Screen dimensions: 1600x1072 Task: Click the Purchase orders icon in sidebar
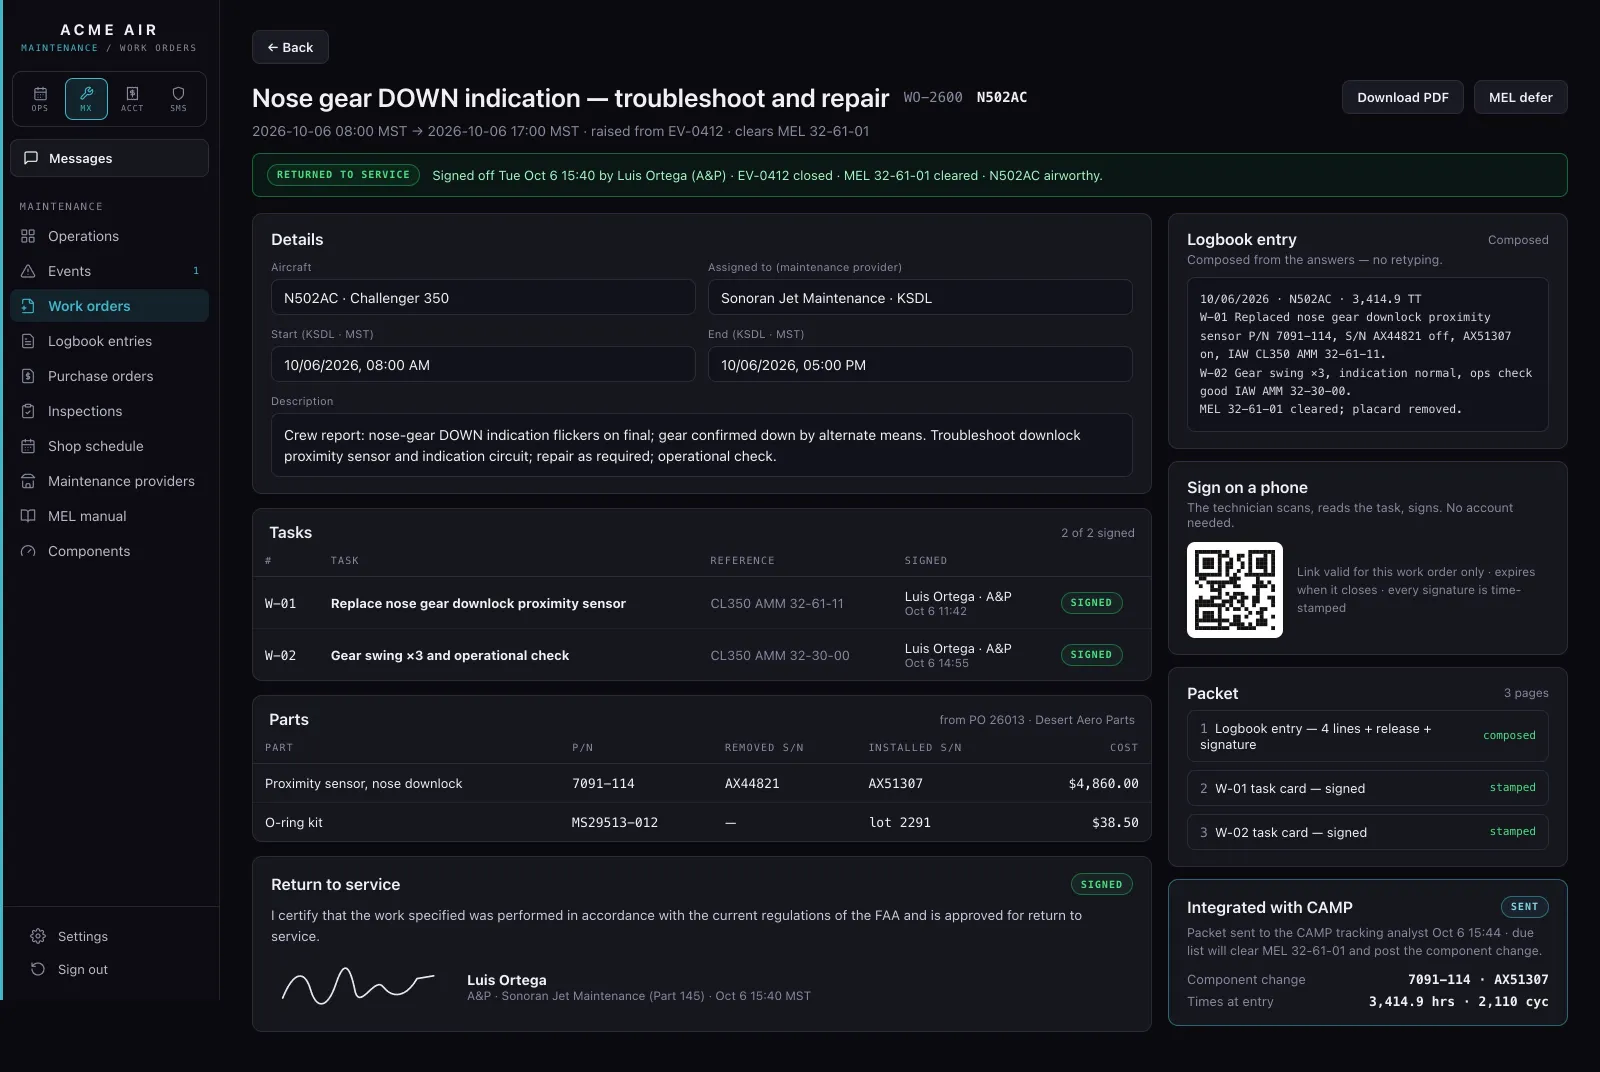tap(28, 376)
